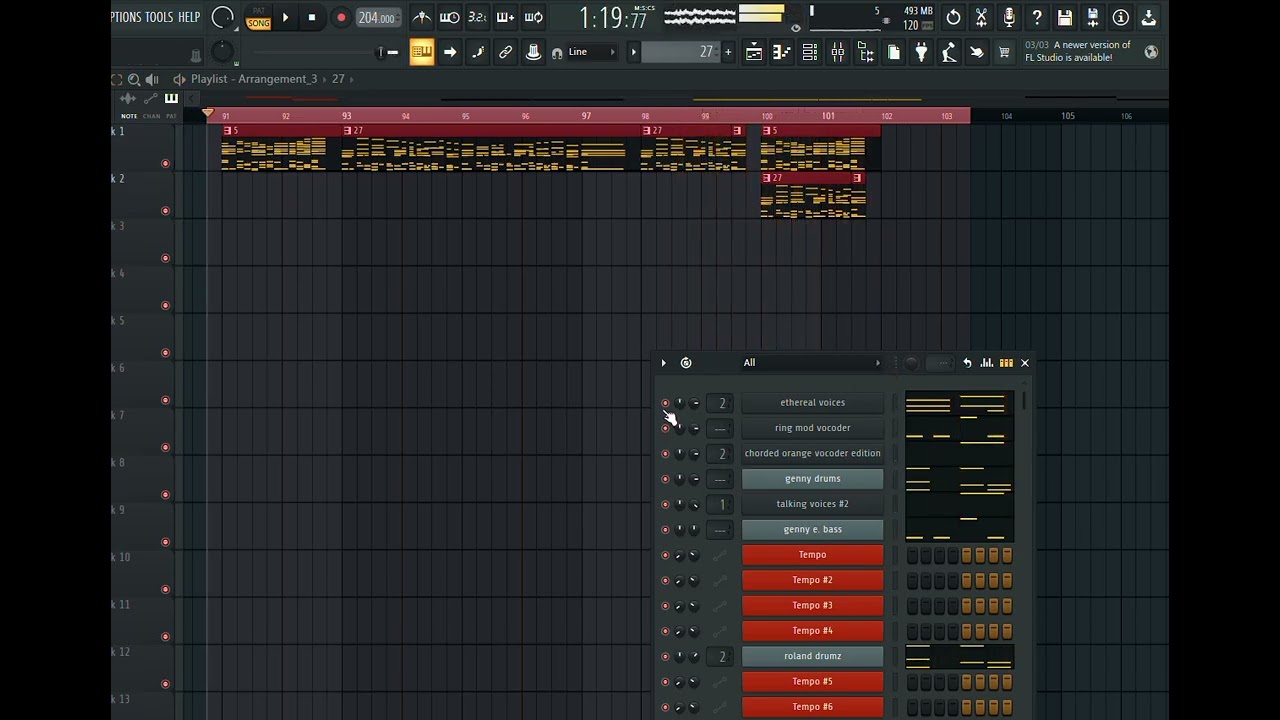Click the auto-scroll arrow icon
1280x720 pixels.
(450, 52)
